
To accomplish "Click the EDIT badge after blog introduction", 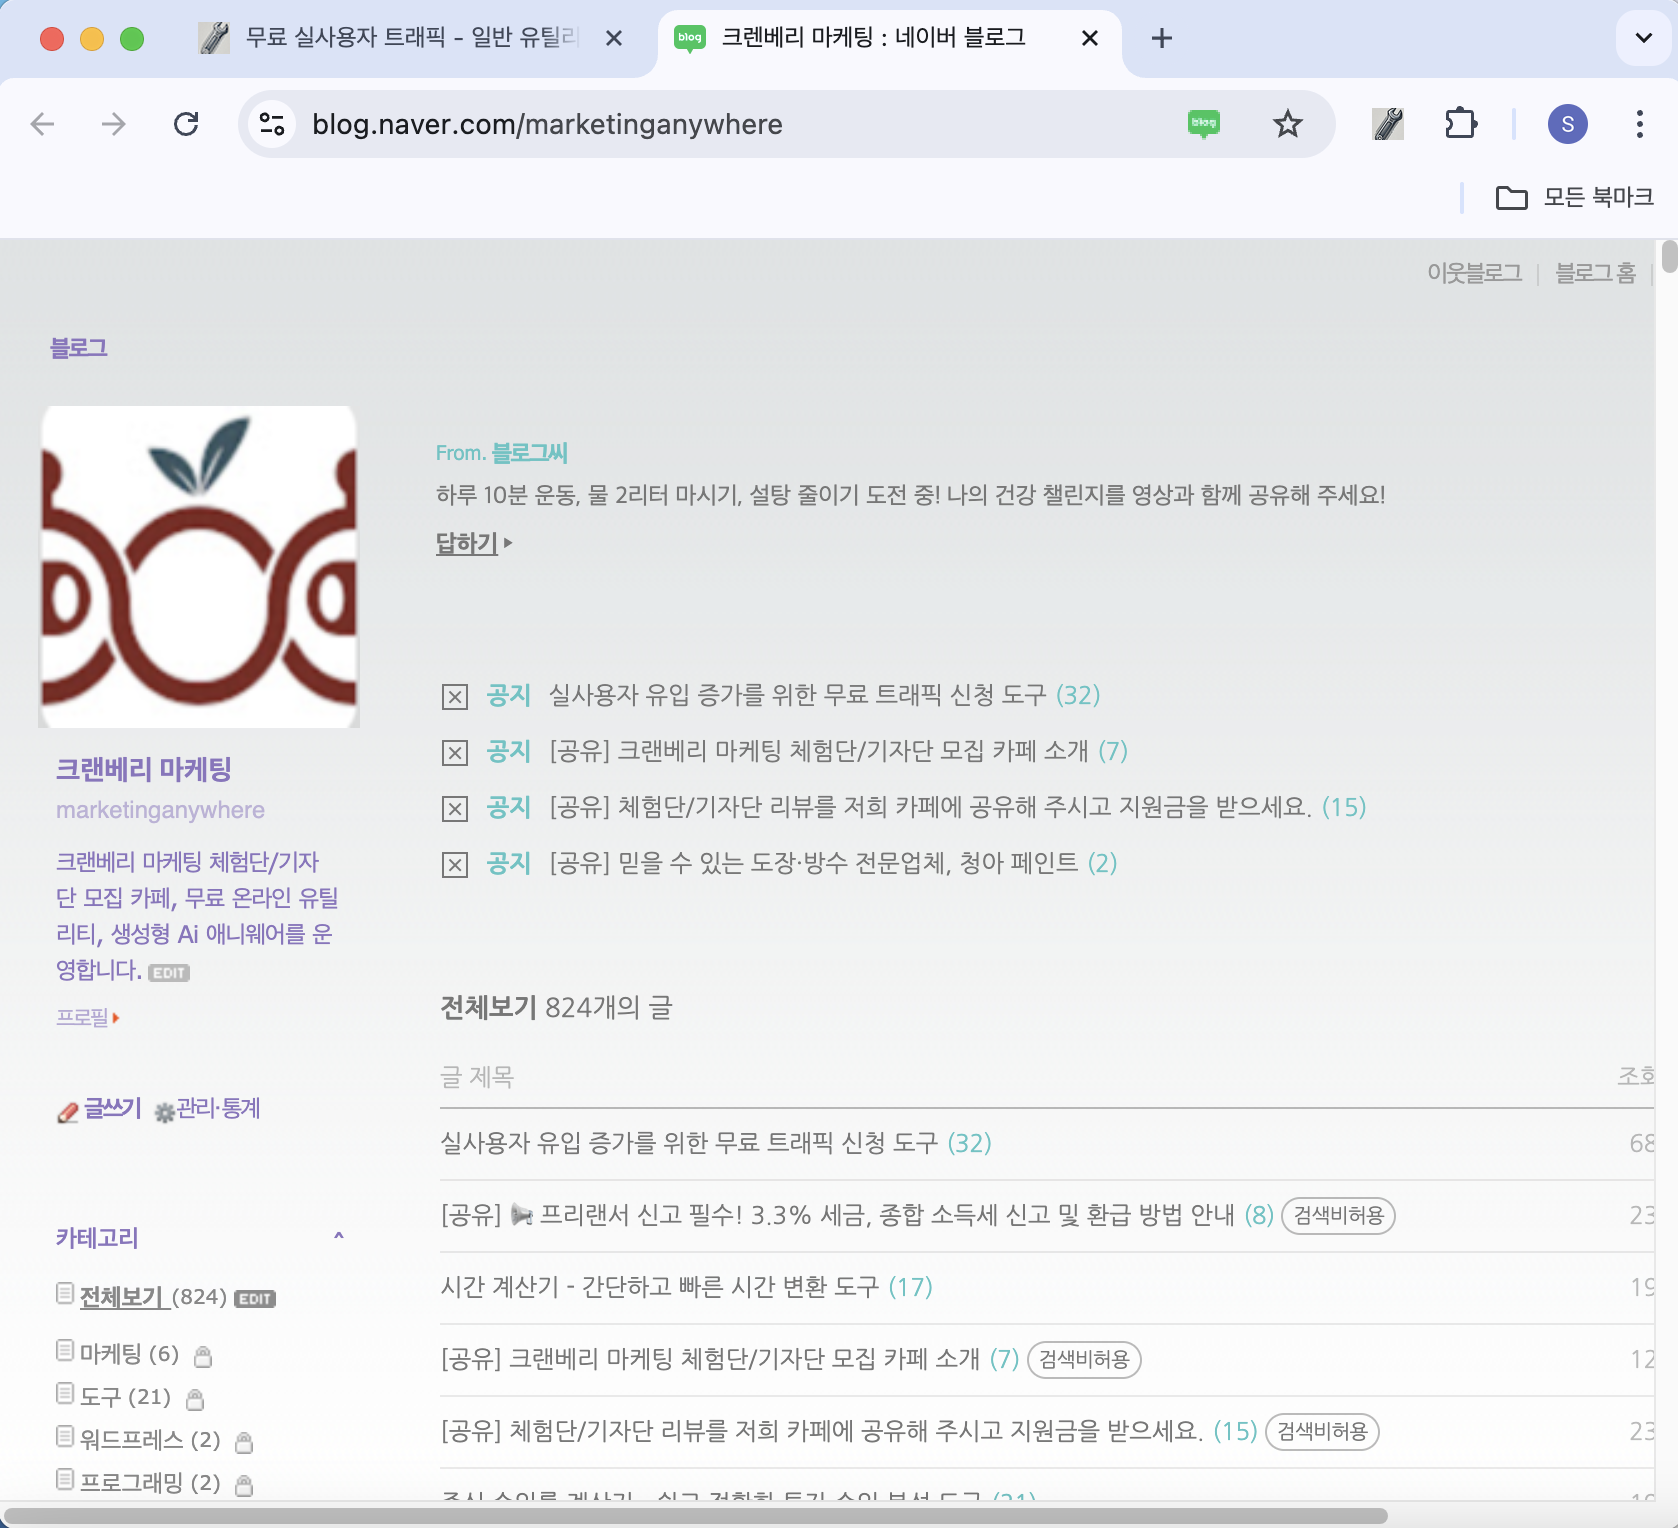I will pyautogui.click(x=169, y=973).
